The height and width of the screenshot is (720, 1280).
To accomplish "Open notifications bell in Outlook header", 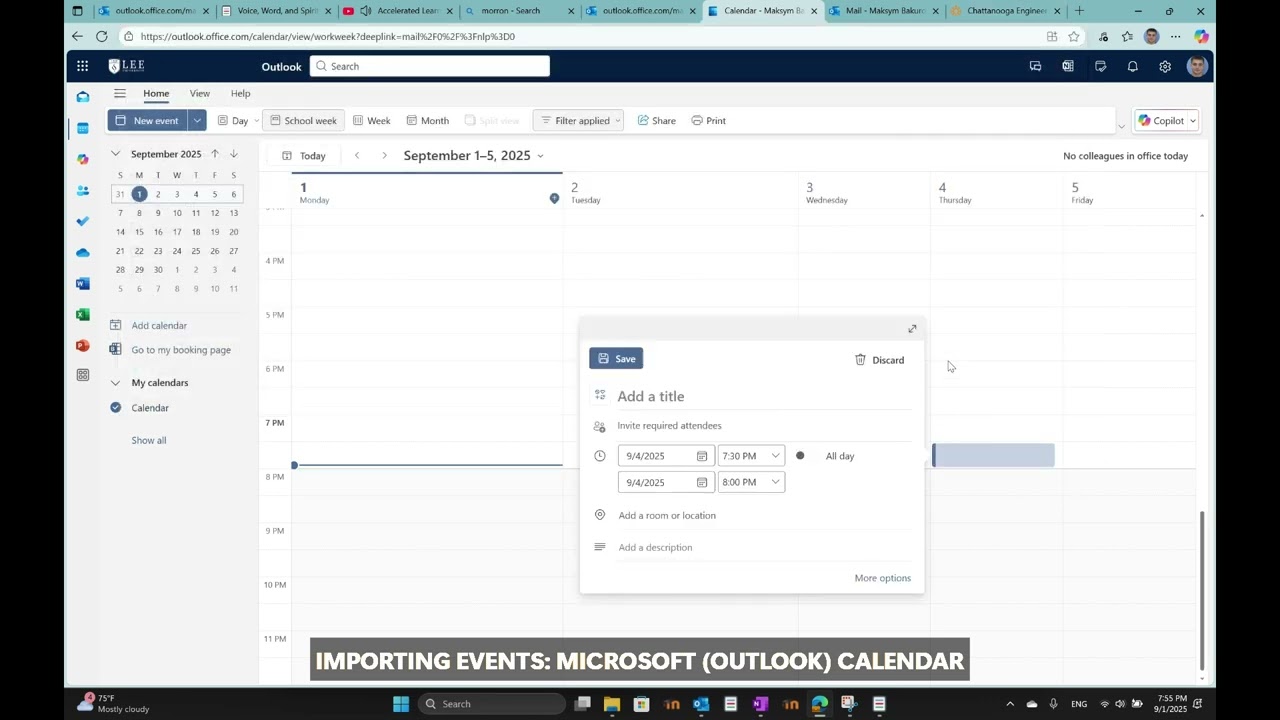I will point(1133,66).
